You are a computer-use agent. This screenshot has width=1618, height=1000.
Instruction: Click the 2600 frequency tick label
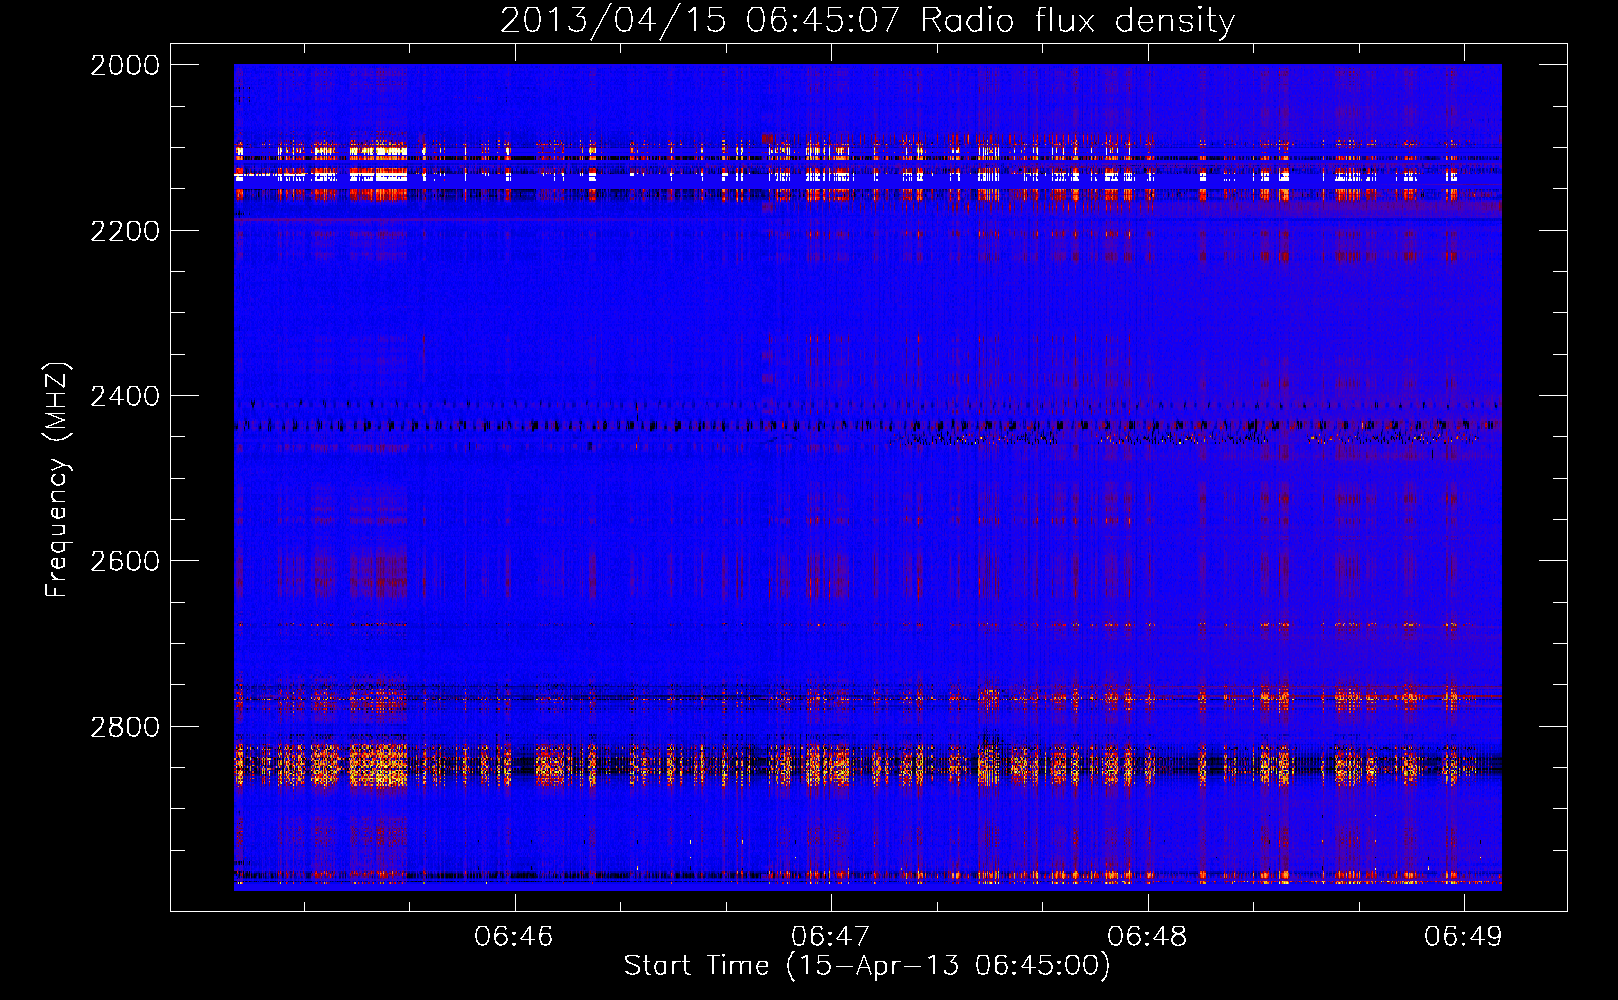click(x=125, y=561)
